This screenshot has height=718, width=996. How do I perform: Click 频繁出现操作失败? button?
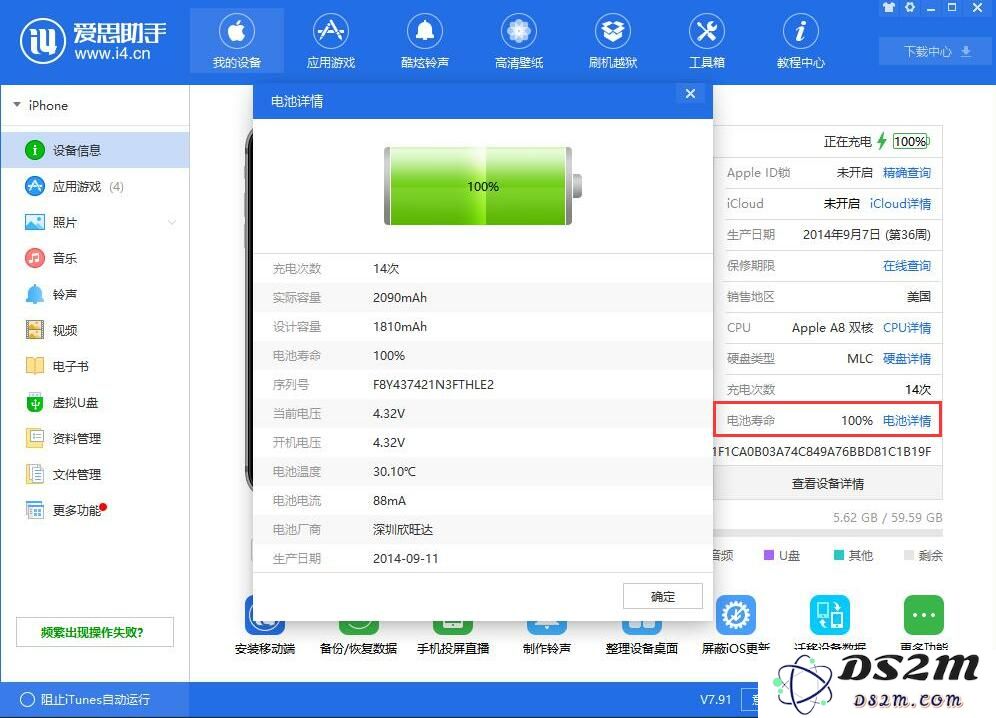click(x=95, y=632)
